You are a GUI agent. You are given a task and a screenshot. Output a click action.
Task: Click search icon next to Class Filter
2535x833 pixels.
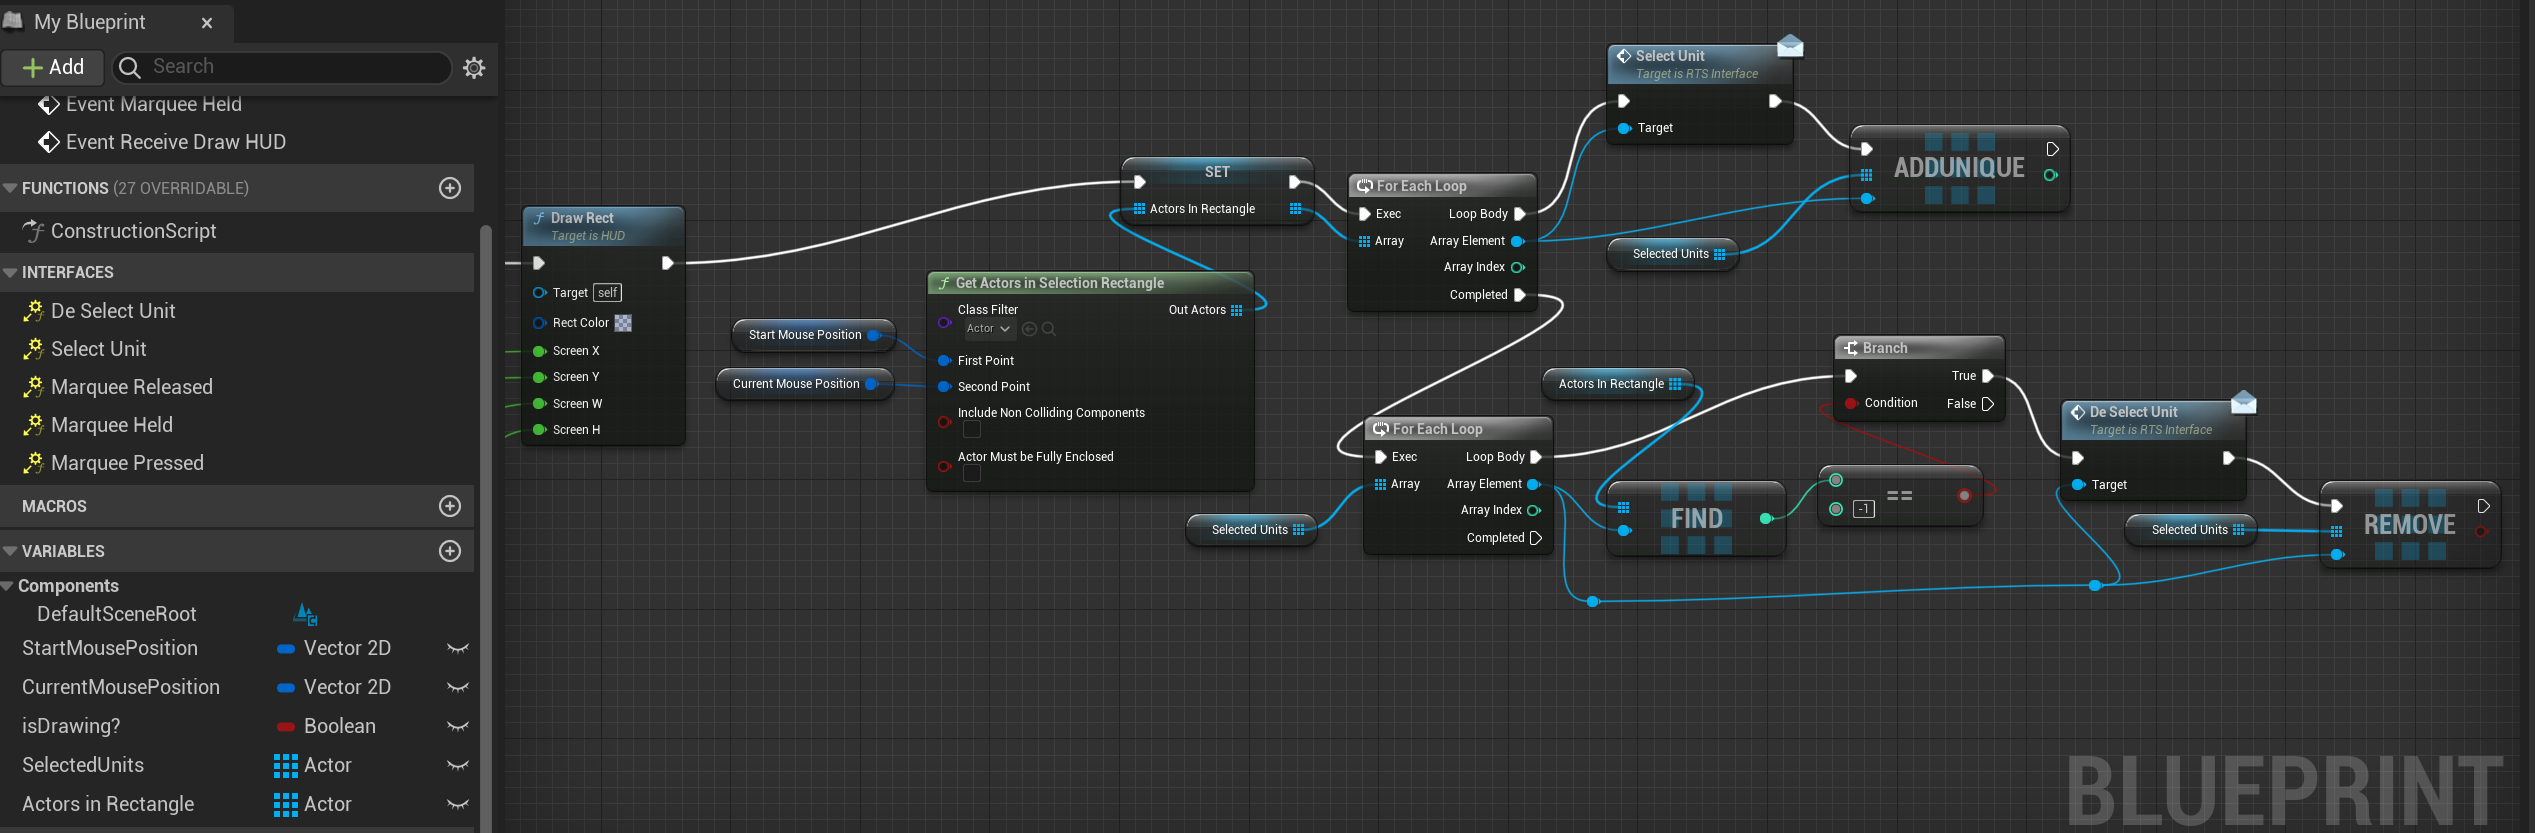coord(1049,329)
